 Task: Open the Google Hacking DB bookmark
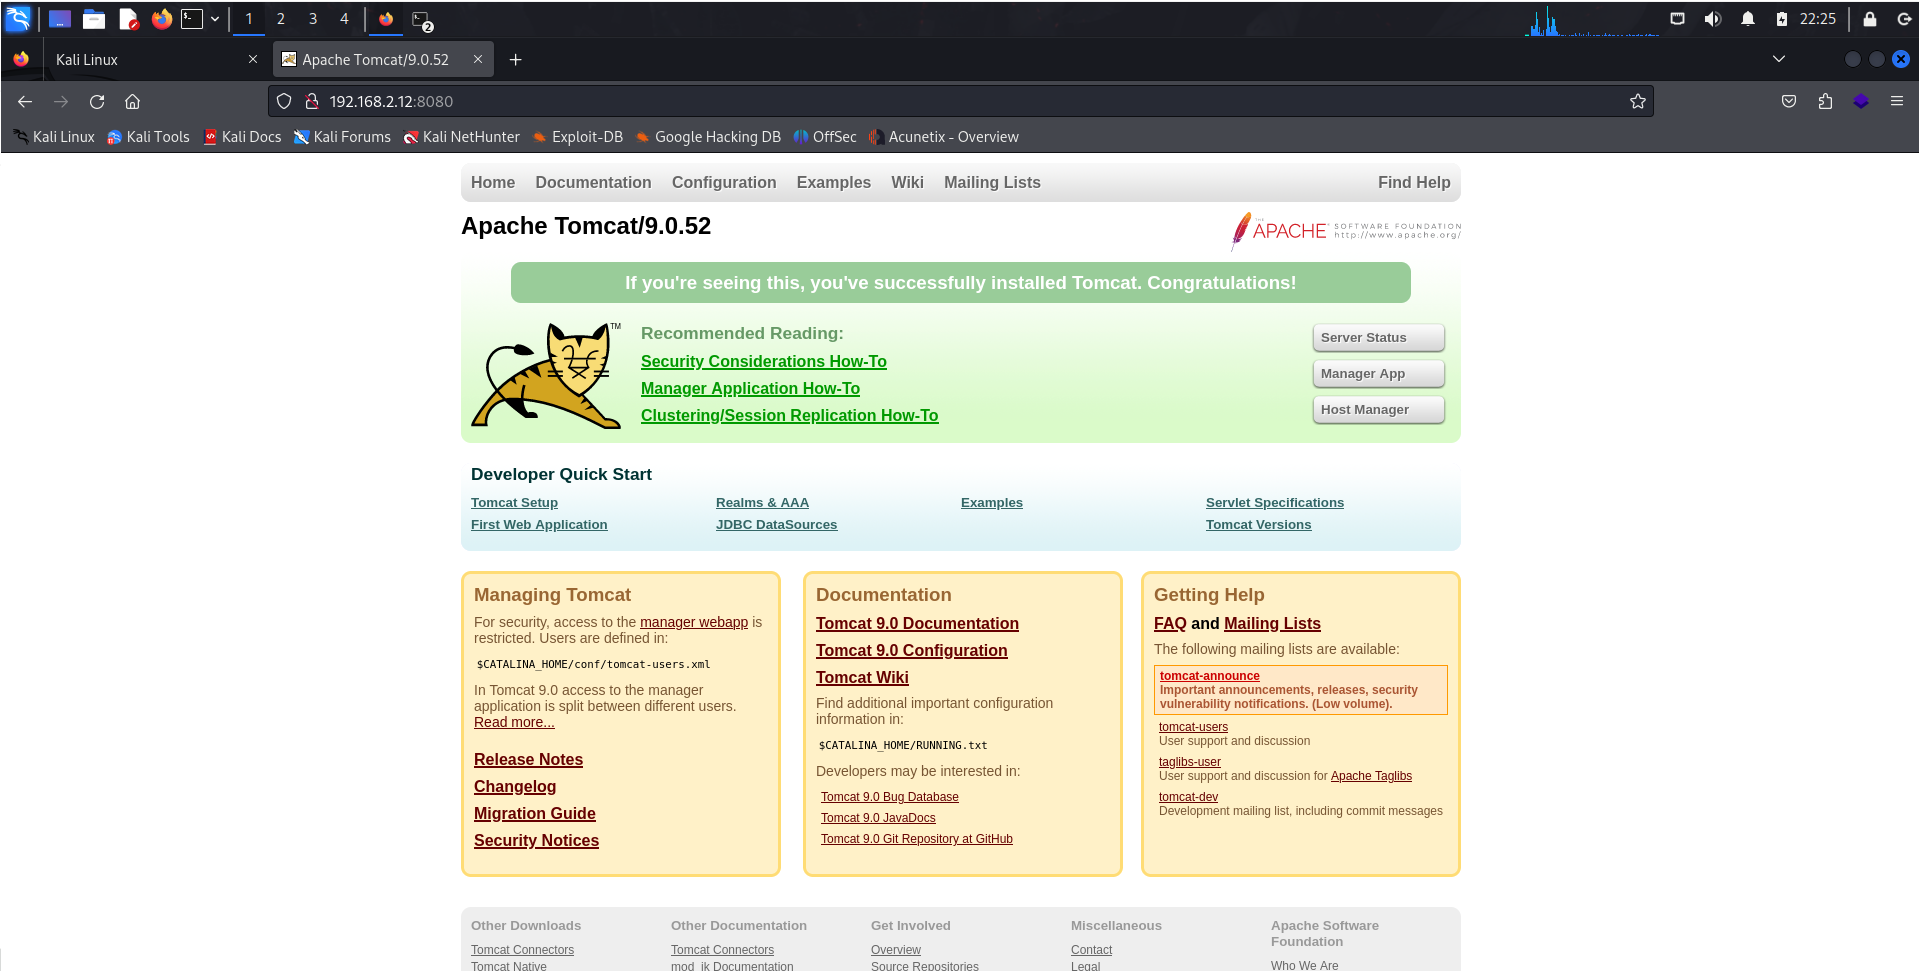click(x=708, y=137)
